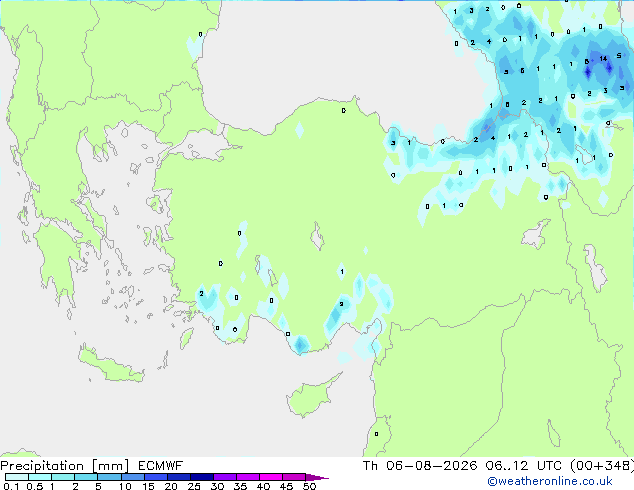The height and width of the screenshot is (490, 634).
Task: Pick the 35–40 mm violet legend segment
Action: [x=247, y=477]
